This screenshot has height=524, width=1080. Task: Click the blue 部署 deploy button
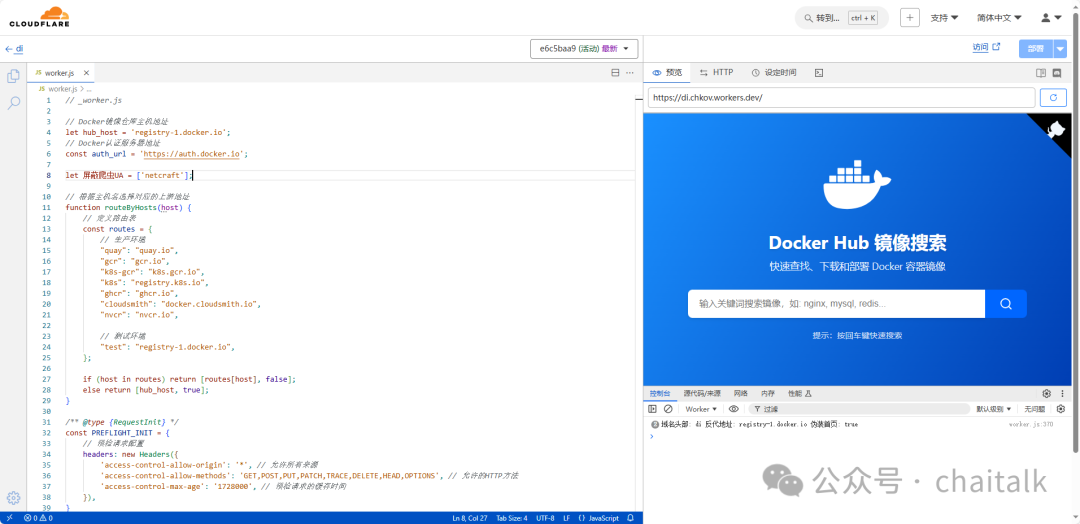pos(1035,48)
